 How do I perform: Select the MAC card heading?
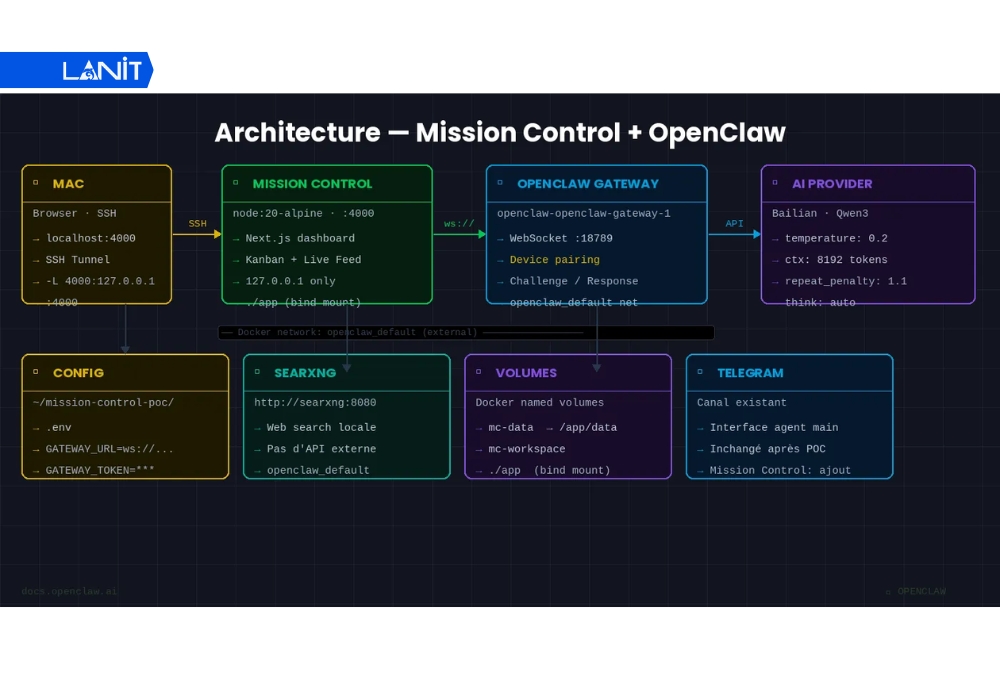(x=68, y=184)
